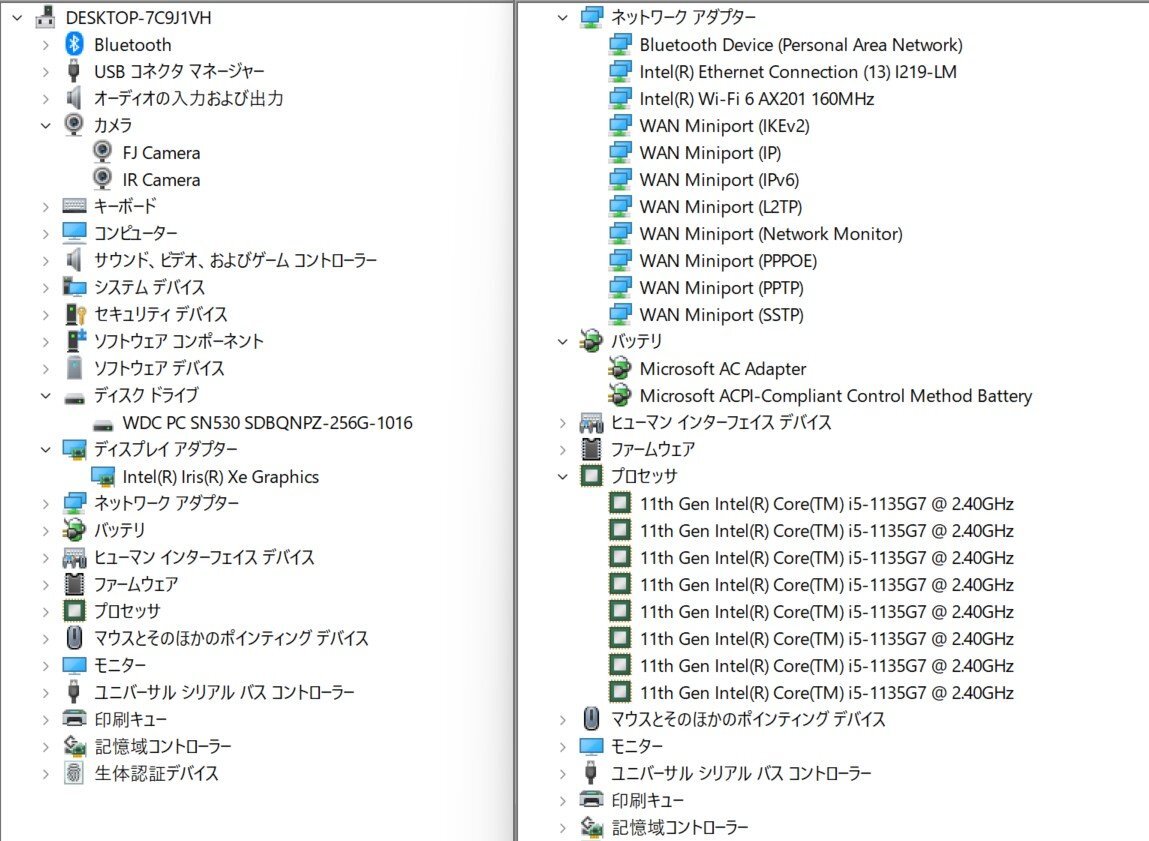This screenshot has height=841, width=1149.
Task: Select 印刷キュー in right pane
Action: tap(647, 800)
